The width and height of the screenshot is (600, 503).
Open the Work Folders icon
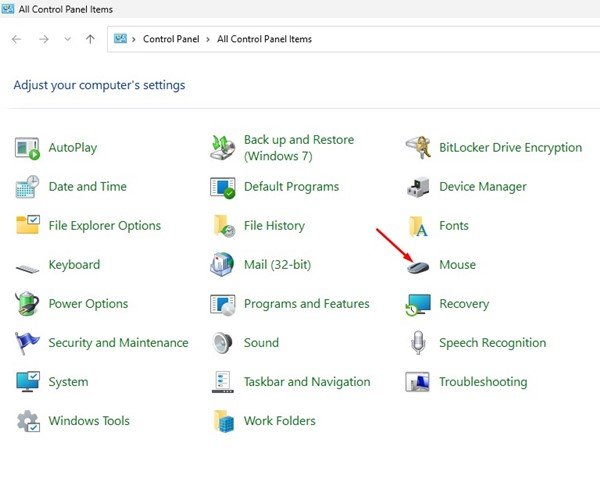point(223,421)
